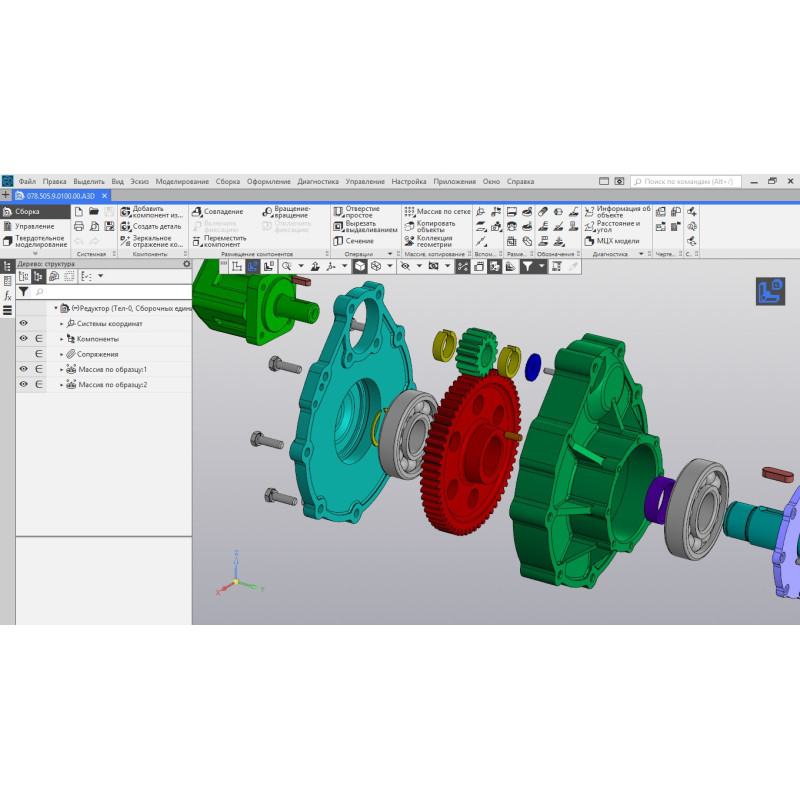The width and height of the screenshot is (800, 800).
Task: Activate the Simple hole operation
Action: (x=338, y=212)
